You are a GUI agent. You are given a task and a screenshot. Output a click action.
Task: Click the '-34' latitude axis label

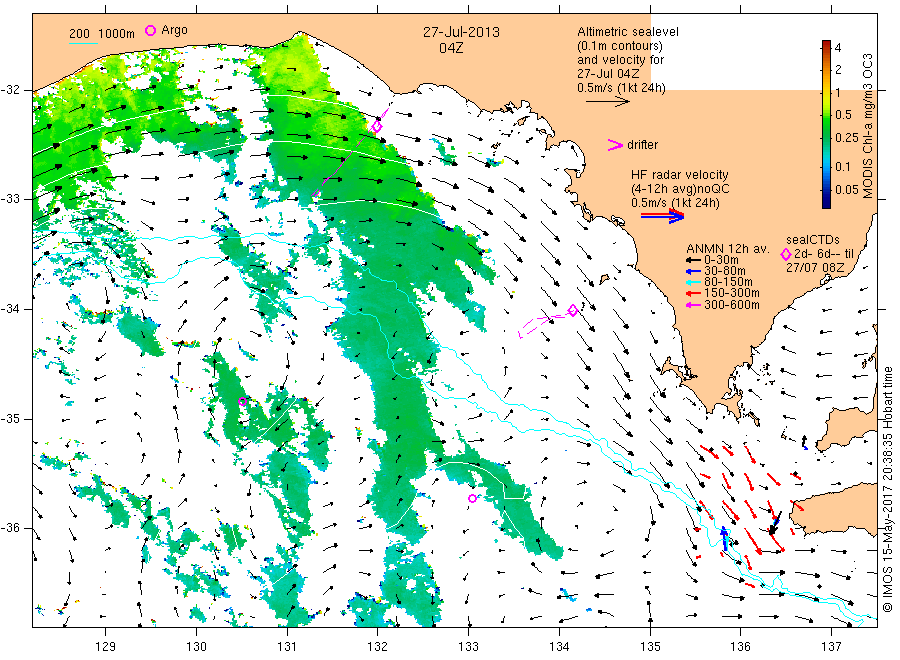[11, 309]
